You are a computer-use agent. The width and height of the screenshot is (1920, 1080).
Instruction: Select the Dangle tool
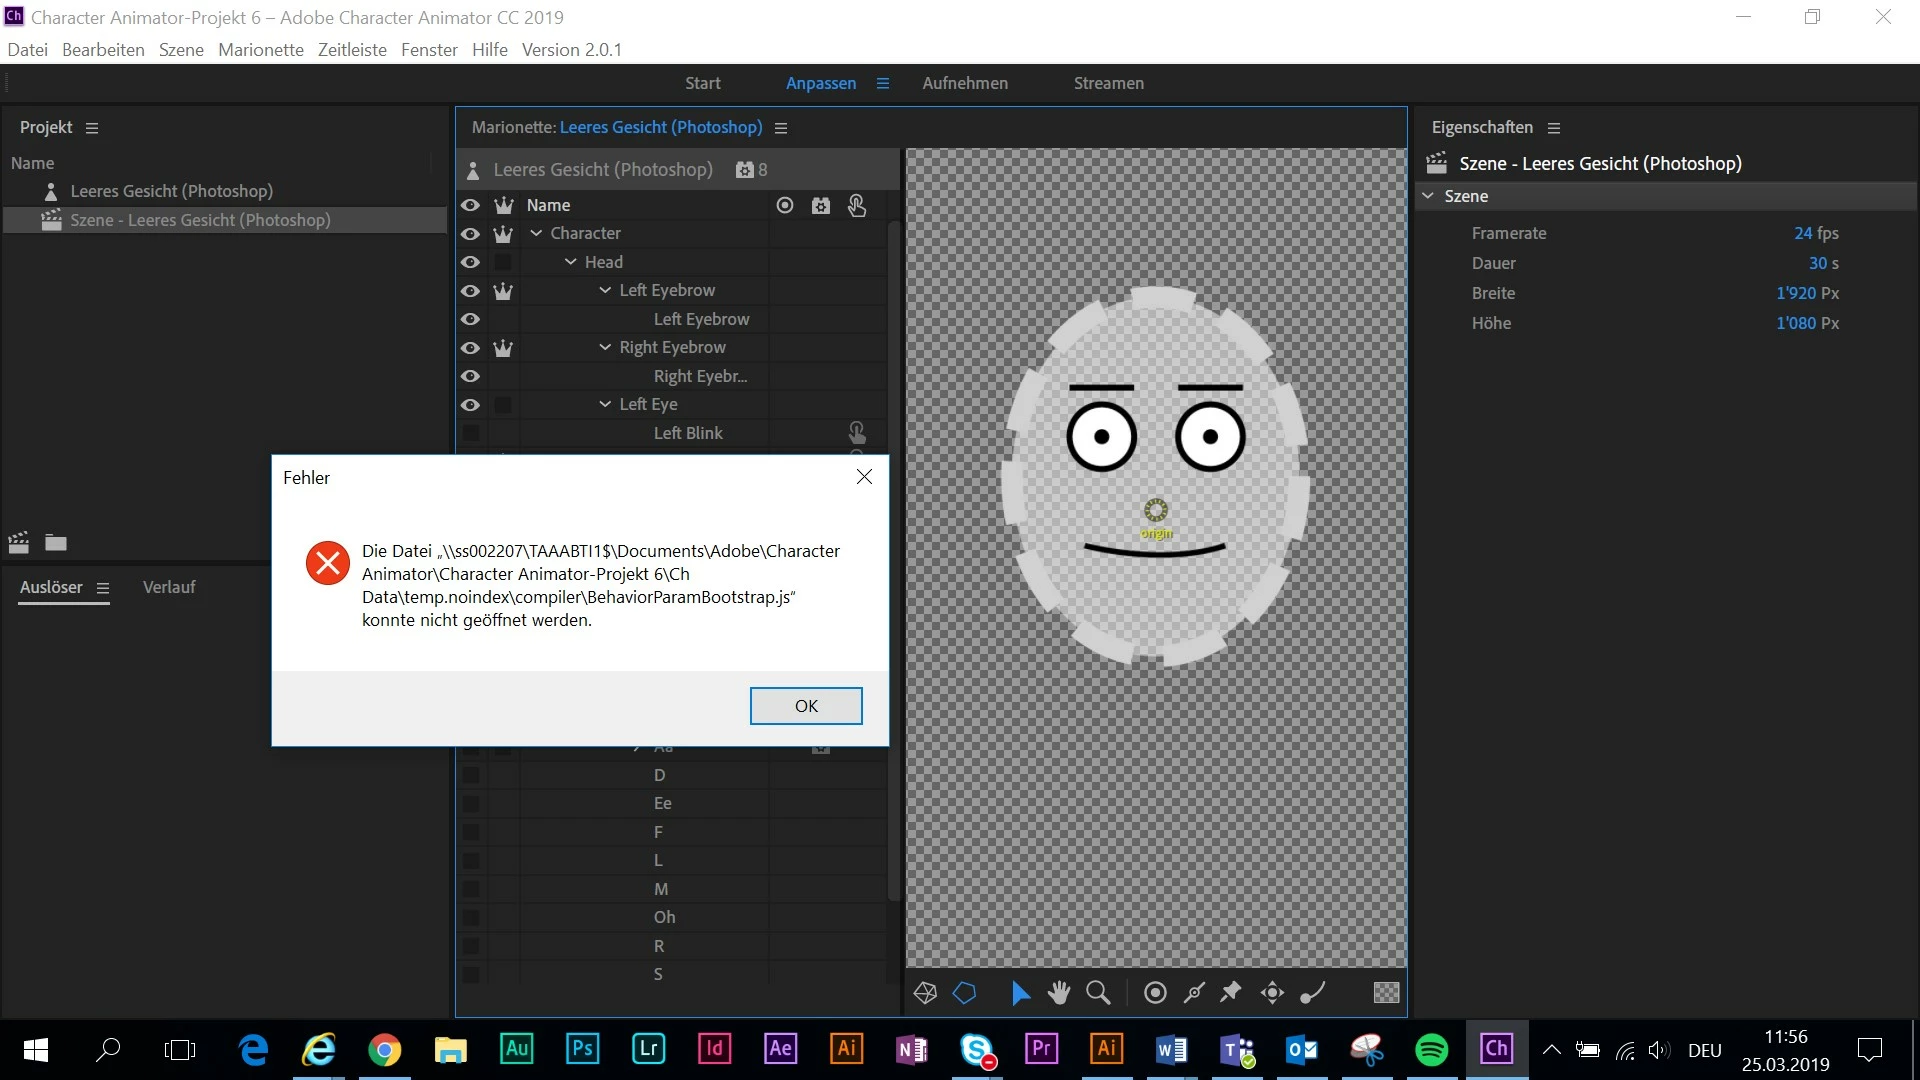click(x=1312, y=992)
